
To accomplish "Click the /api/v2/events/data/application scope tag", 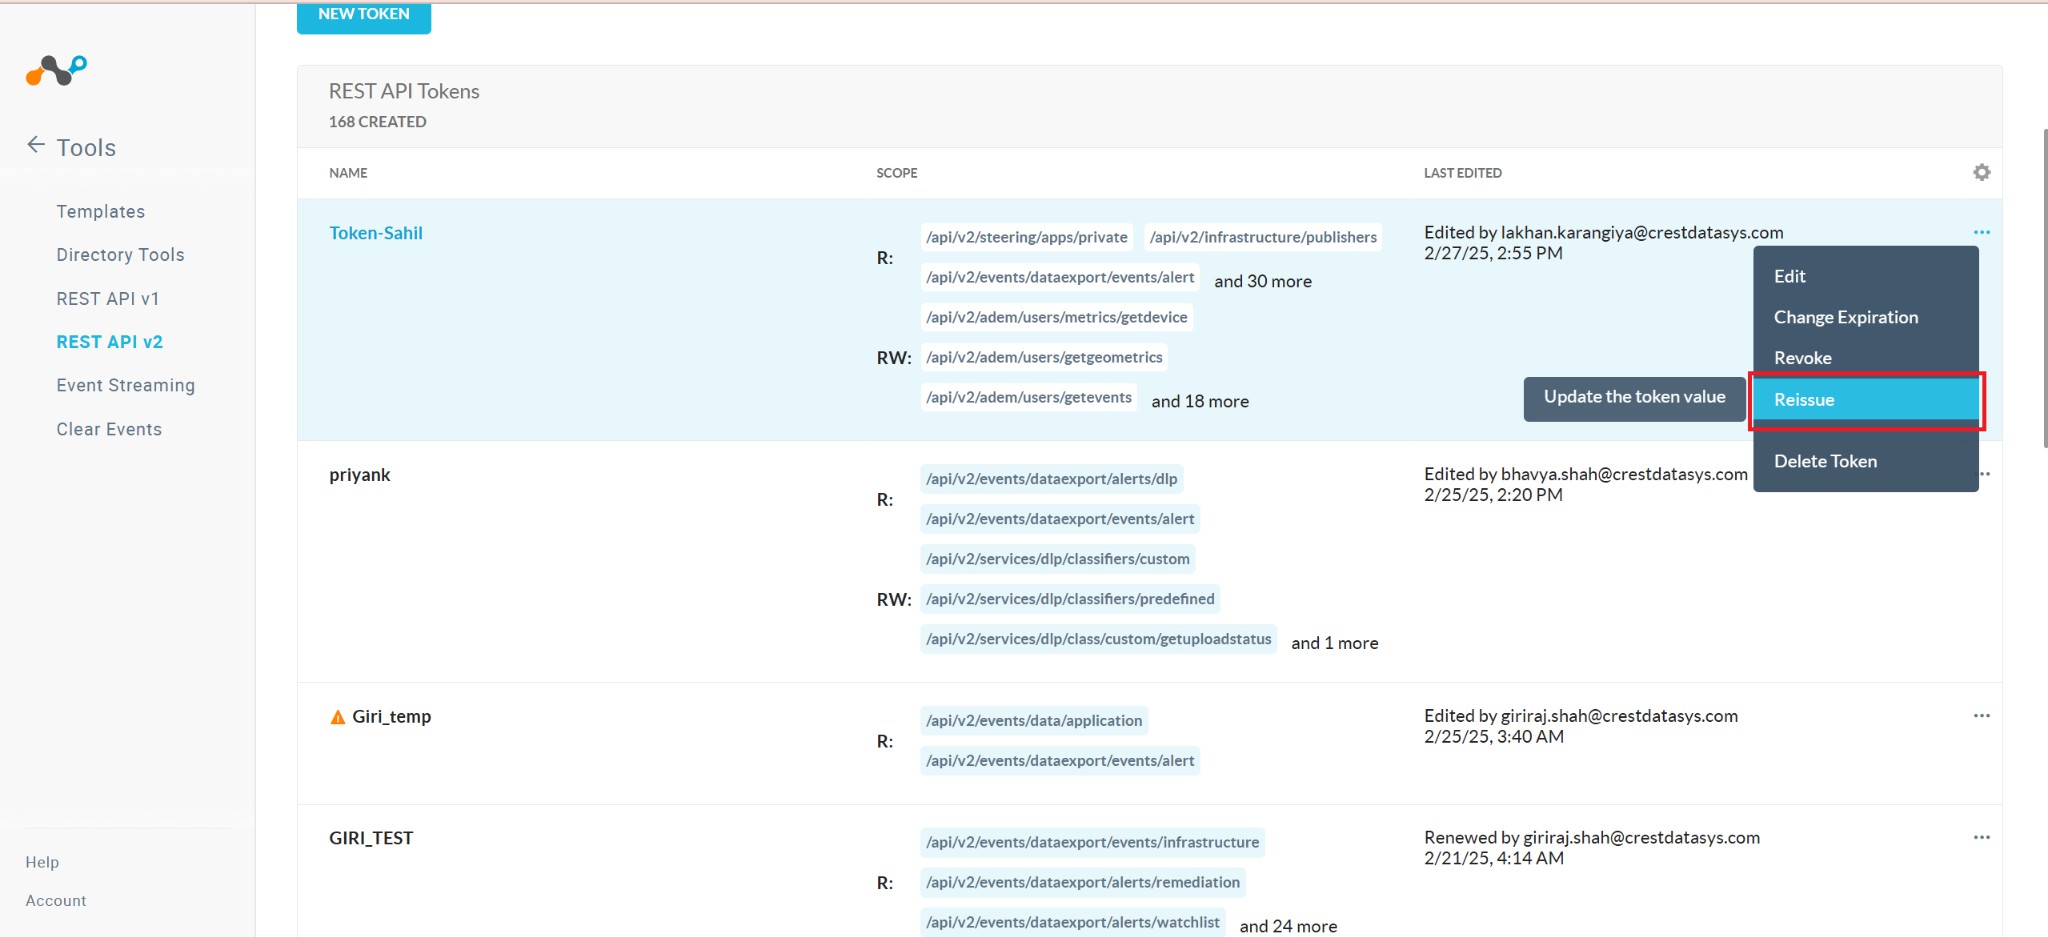I will pos(1034,721).
